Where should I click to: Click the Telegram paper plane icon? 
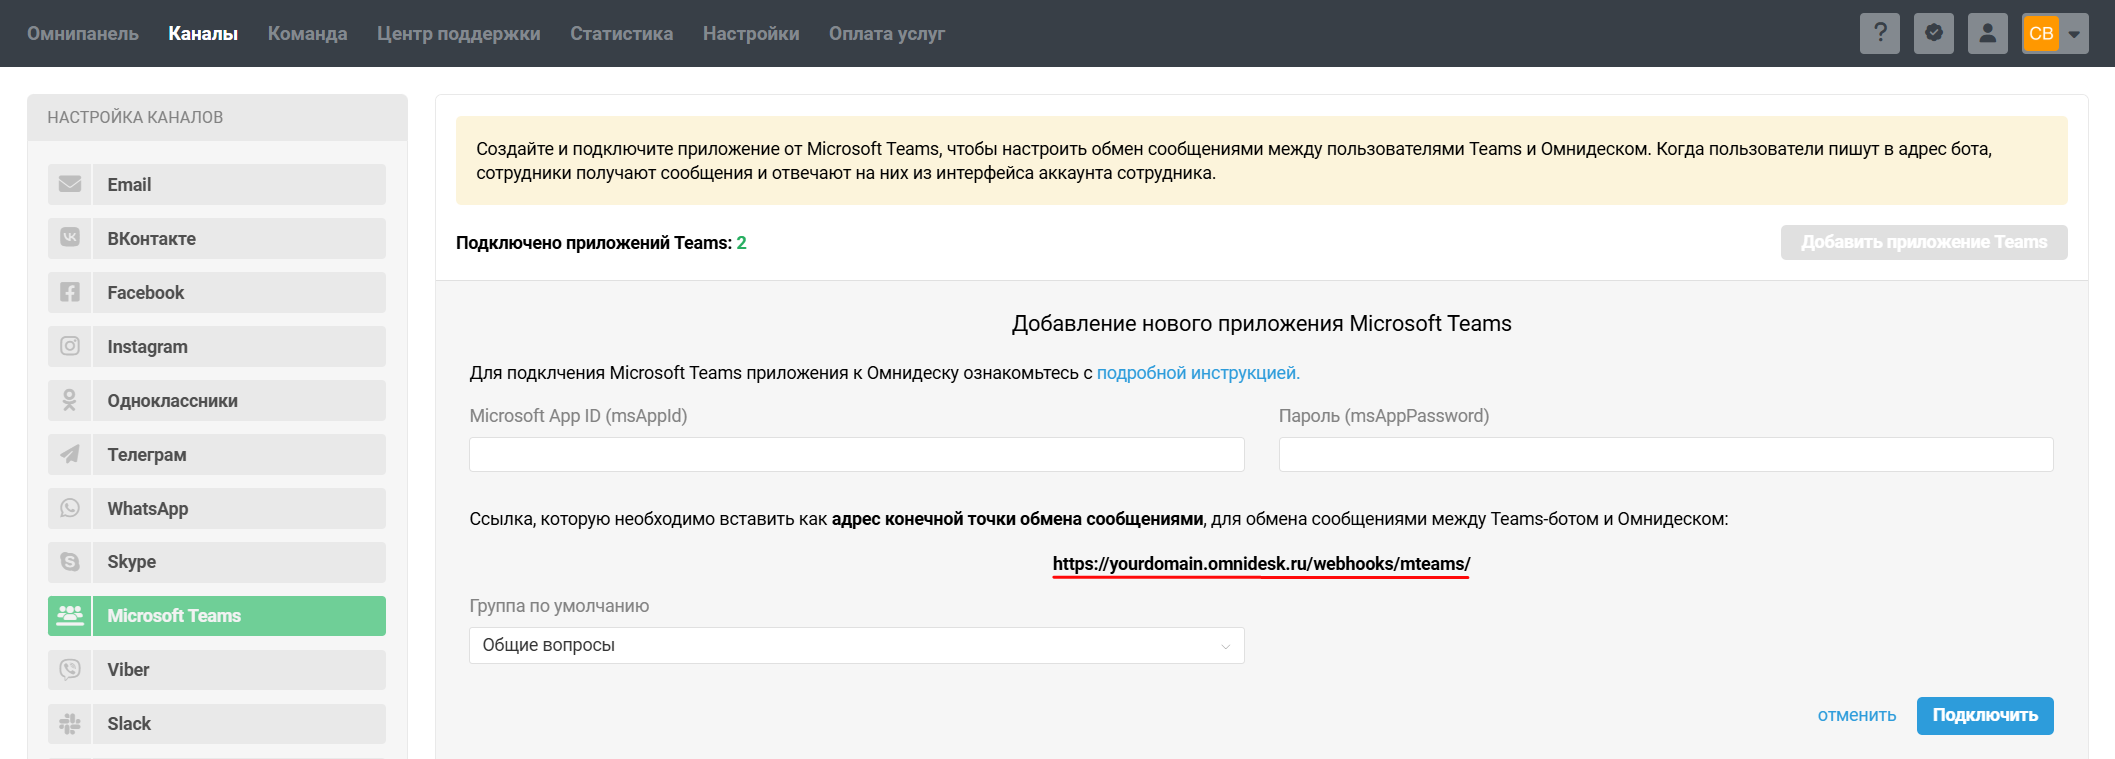tap(70, 454)
